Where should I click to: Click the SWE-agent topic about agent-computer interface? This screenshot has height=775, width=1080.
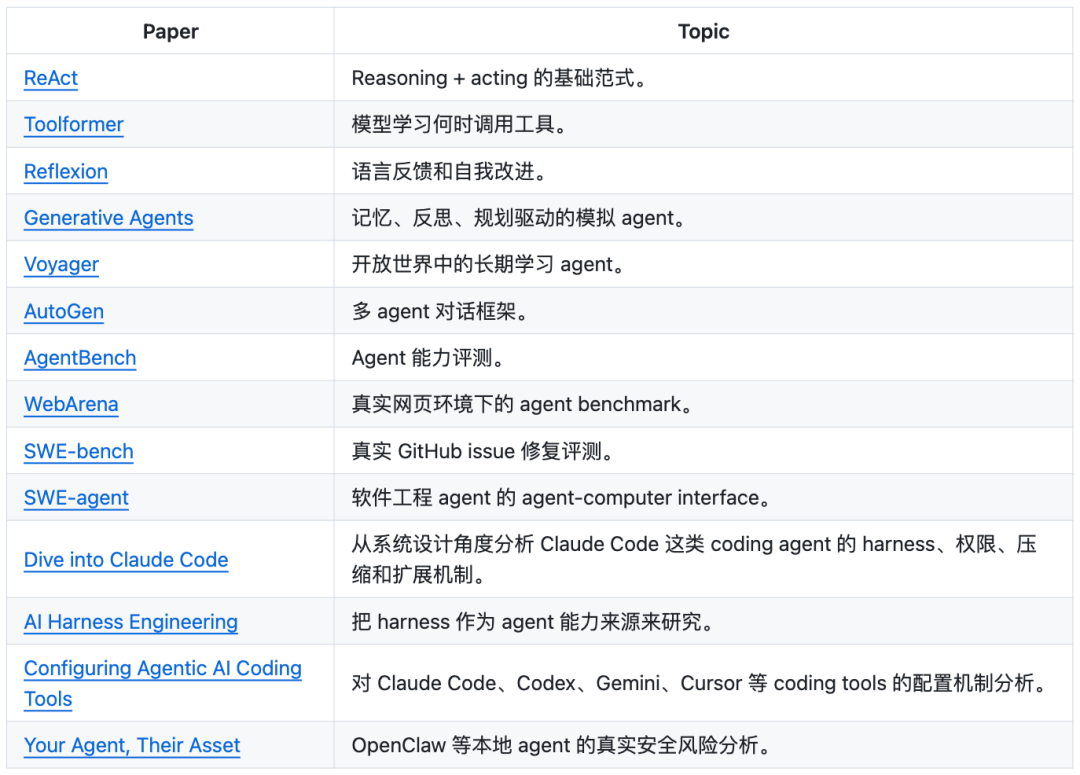(561, 497)
